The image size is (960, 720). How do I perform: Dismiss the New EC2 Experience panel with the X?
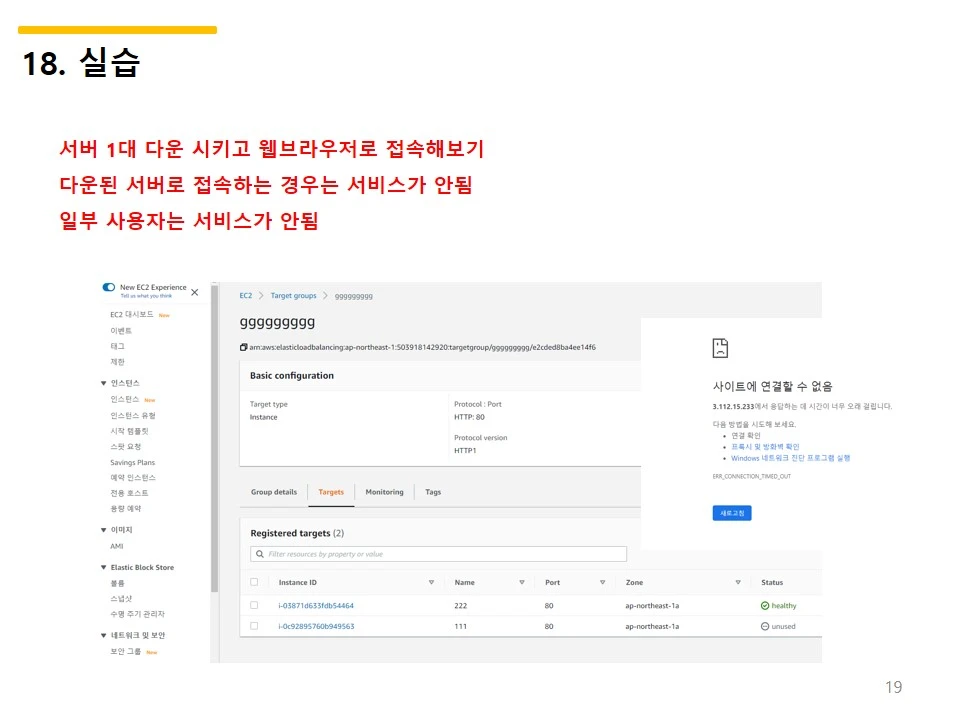pos(194,292)
